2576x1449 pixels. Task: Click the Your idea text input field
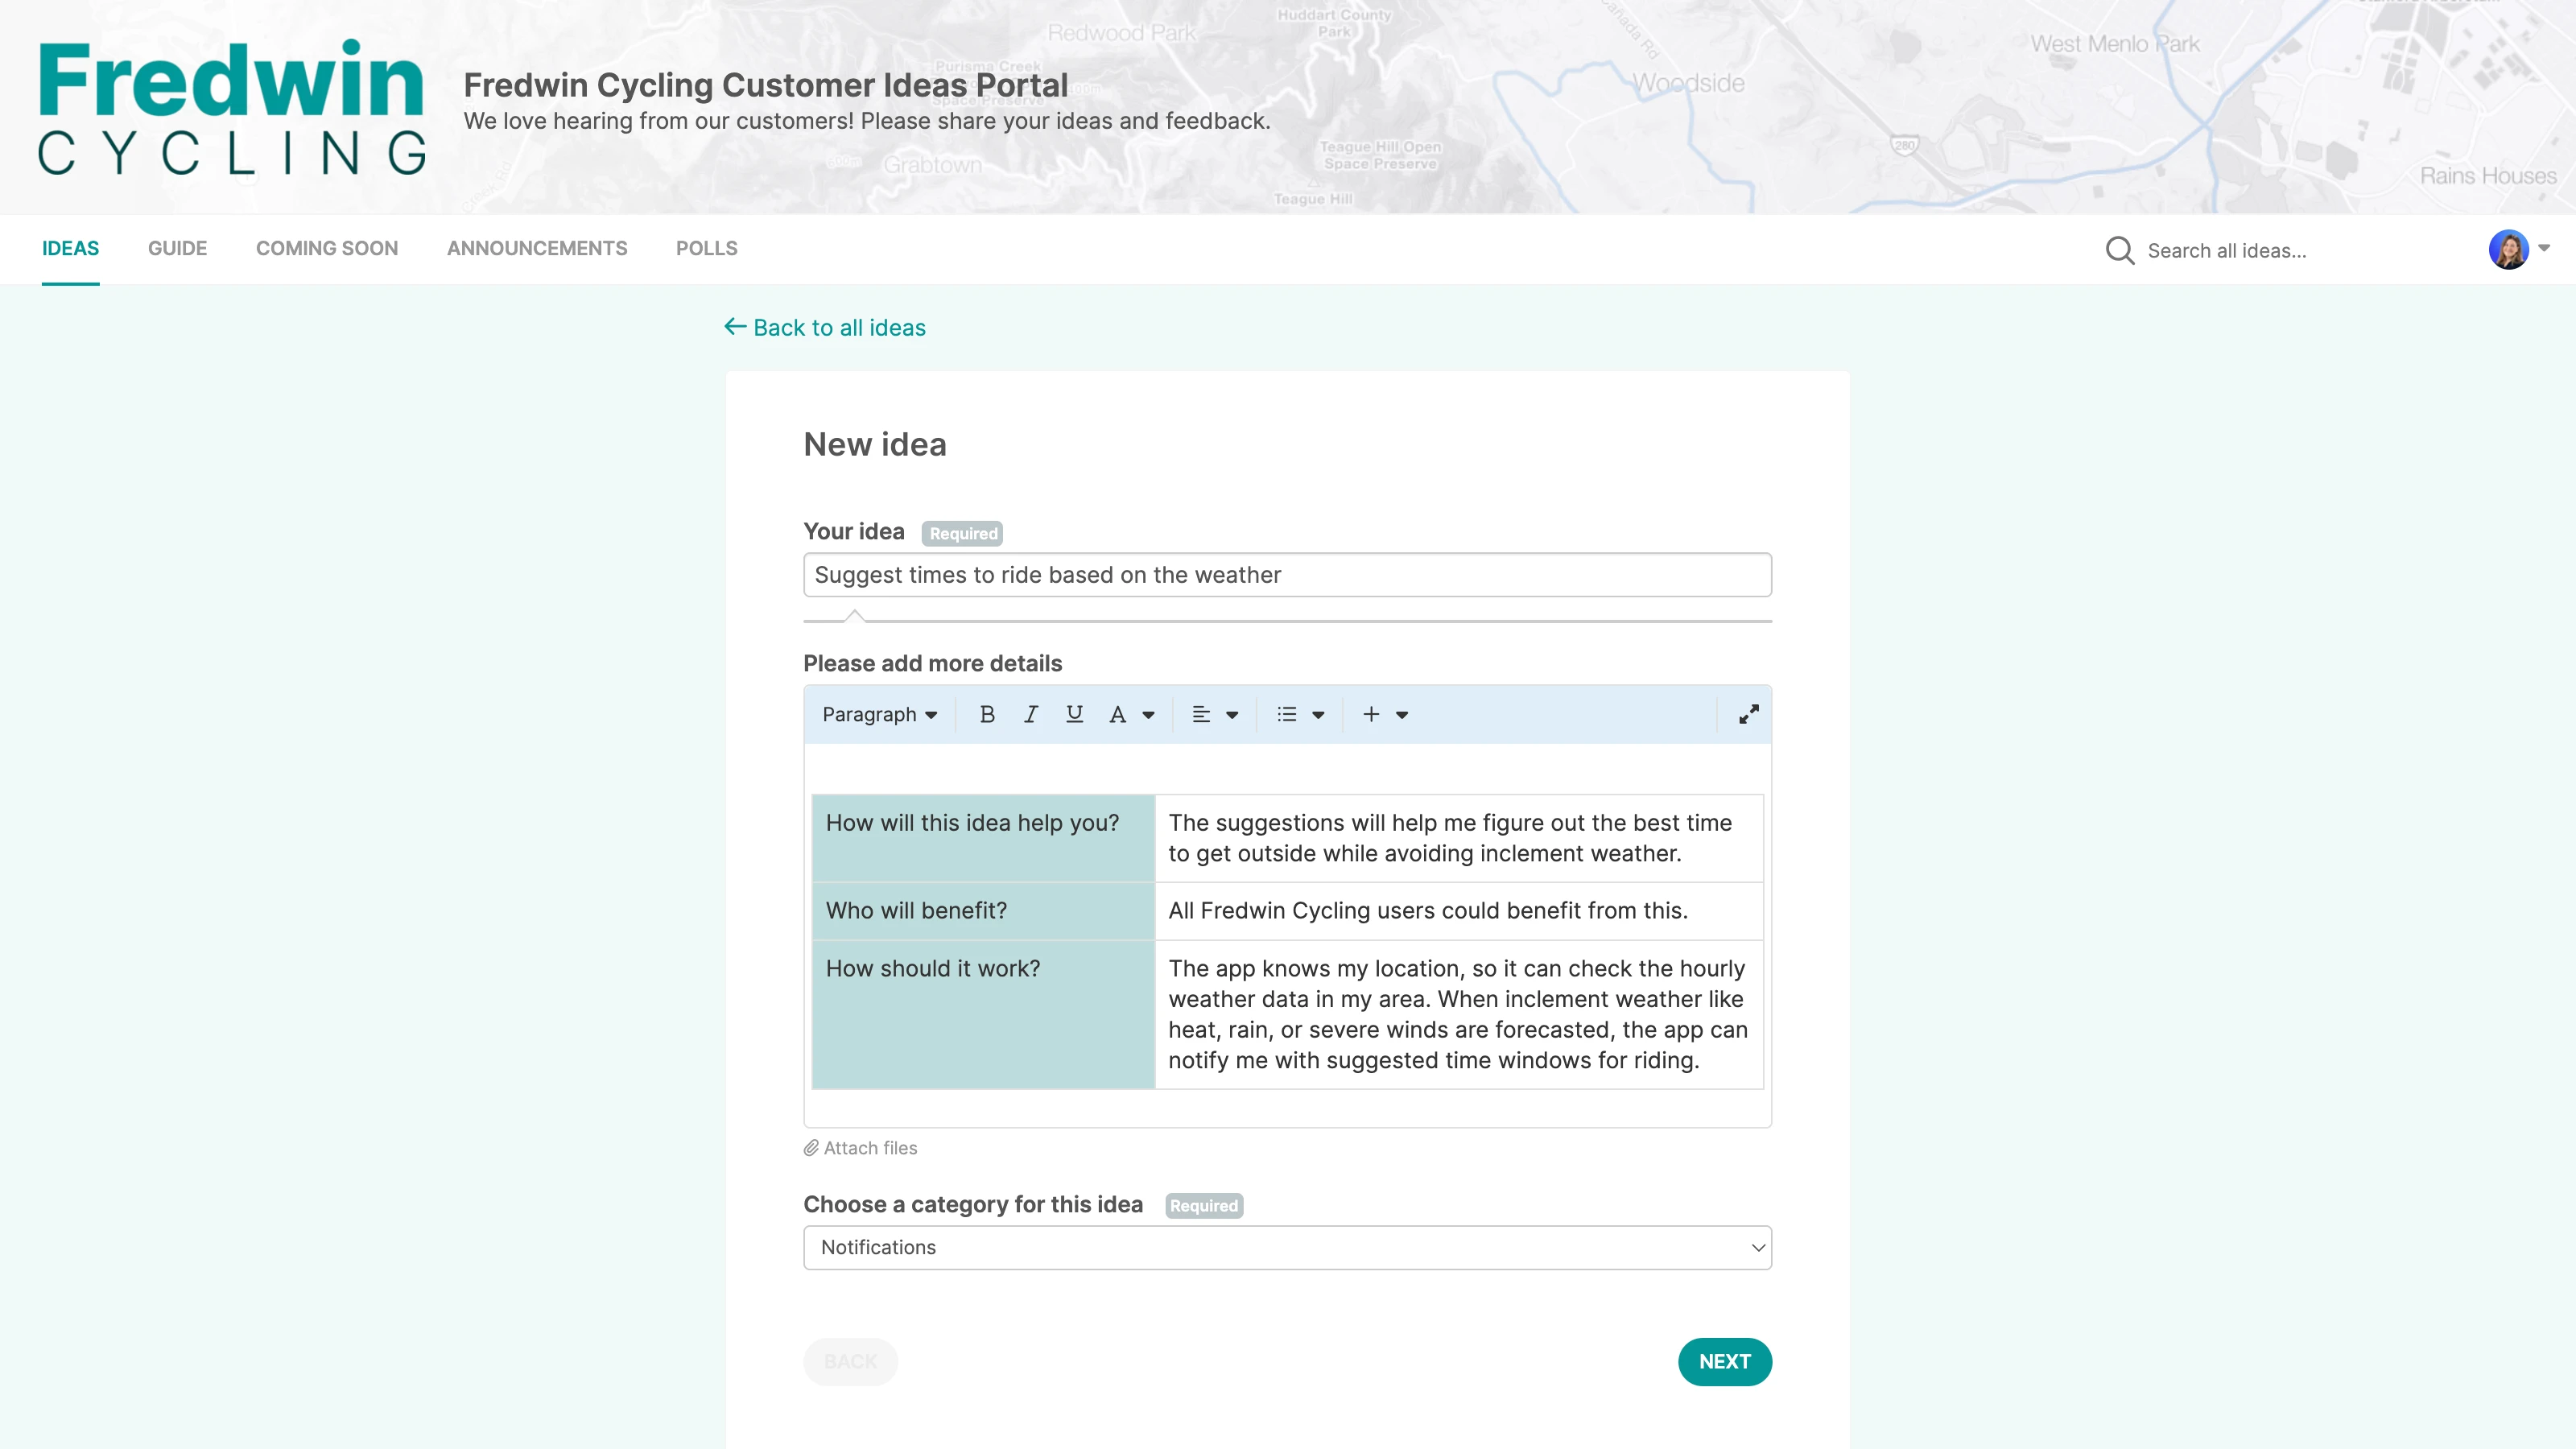1287,575
